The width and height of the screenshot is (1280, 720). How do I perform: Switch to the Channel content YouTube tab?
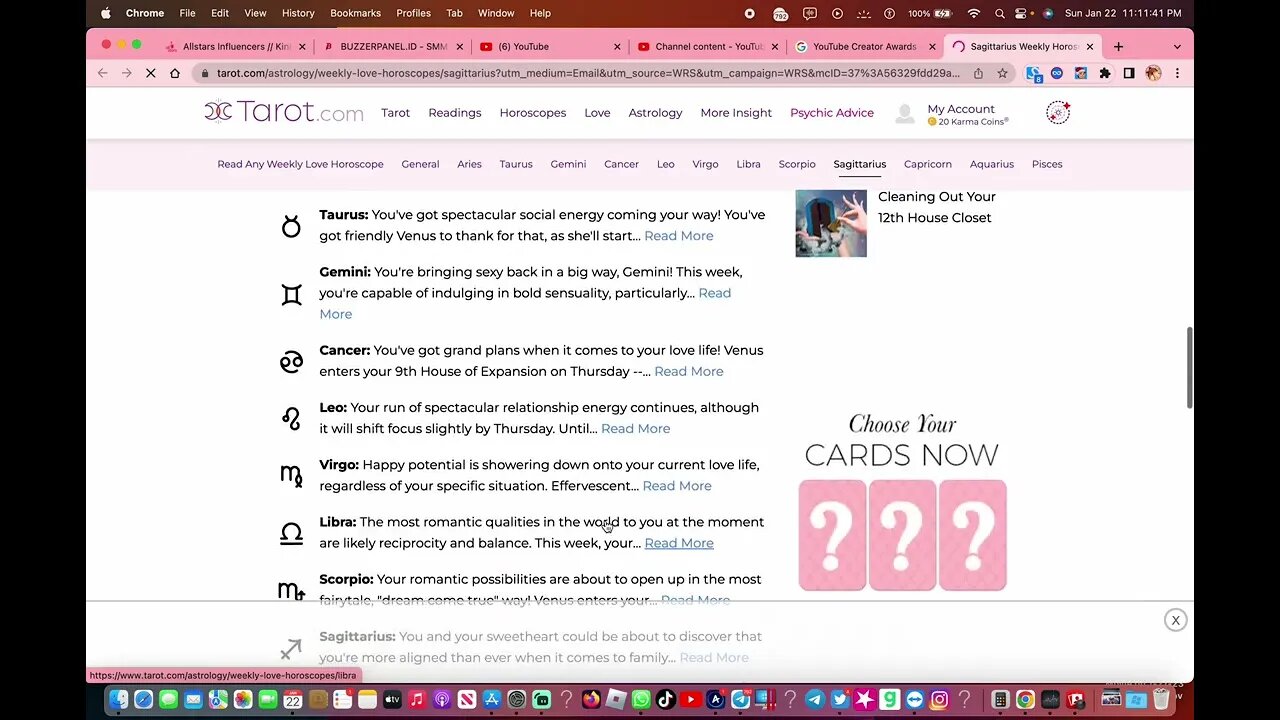[x=704, y=46]
